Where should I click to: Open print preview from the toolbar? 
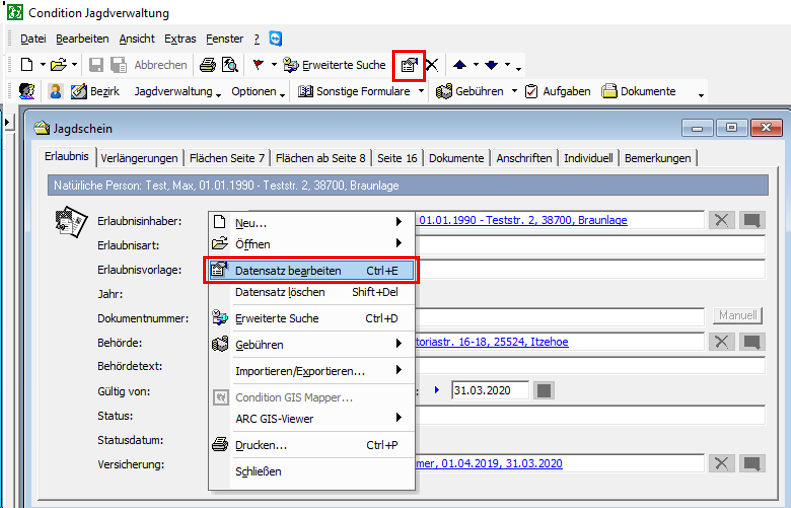pyautogui.click(x=229, y=65)
